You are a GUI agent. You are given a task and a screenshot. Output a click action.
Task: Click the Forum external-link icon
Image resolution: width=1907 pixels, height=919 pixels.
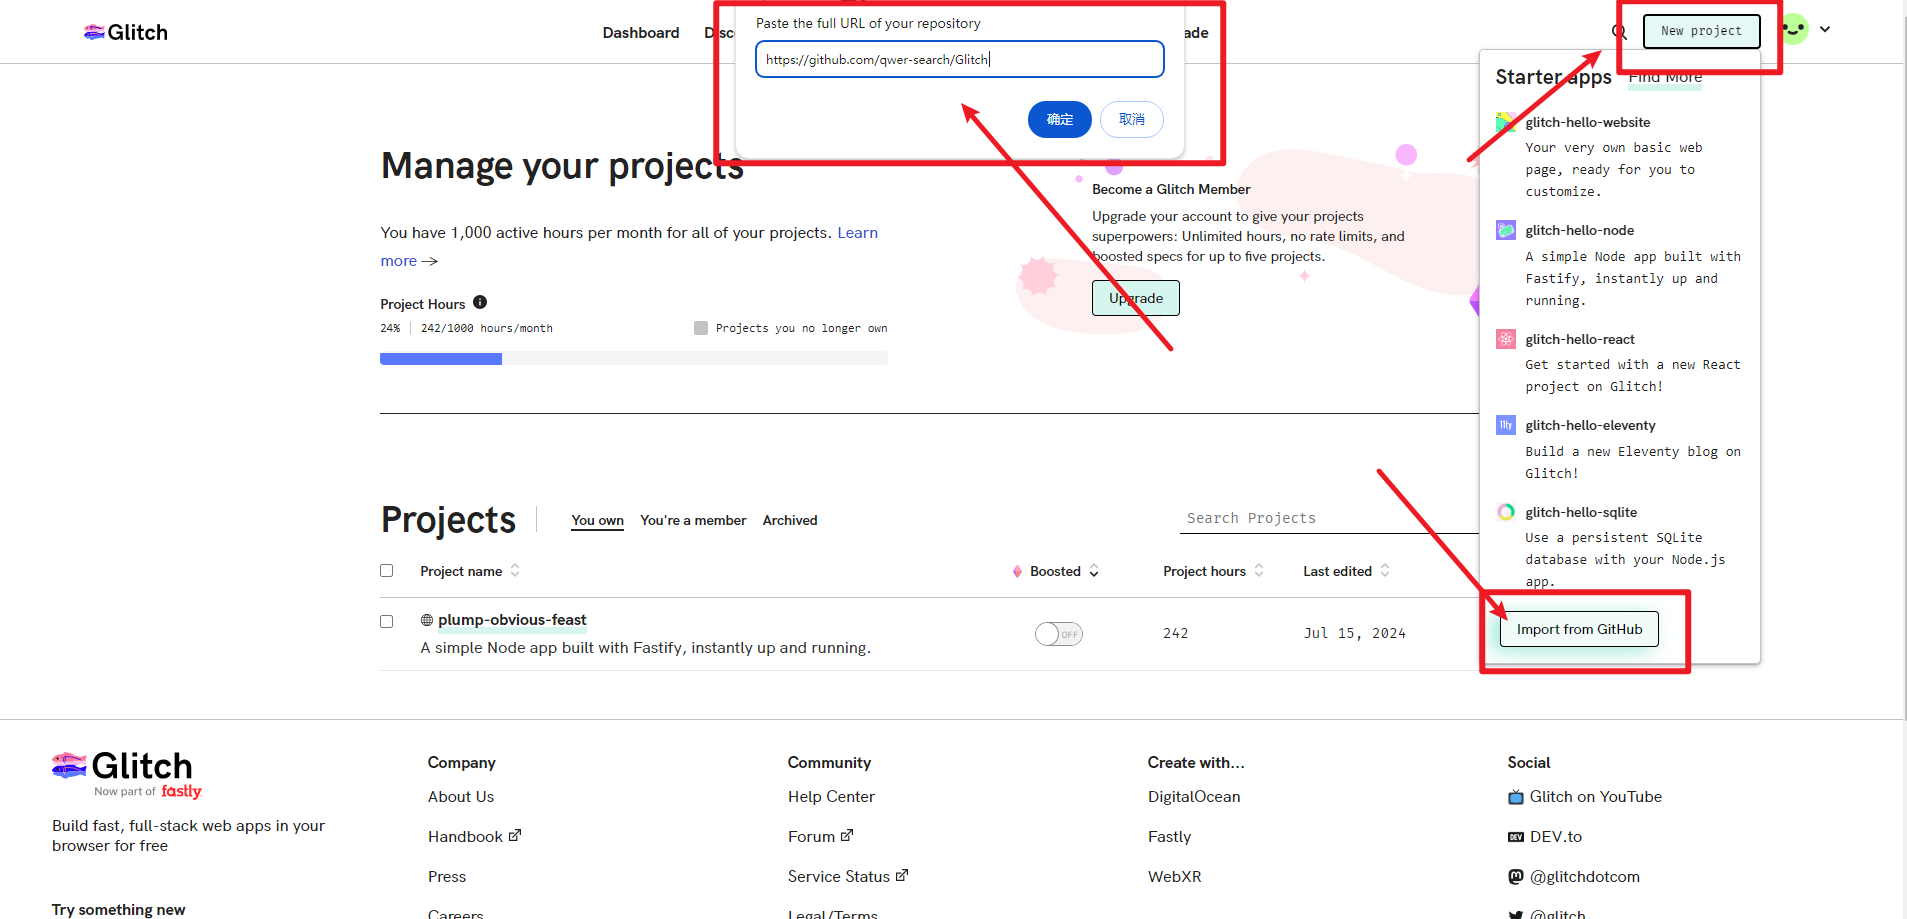[x=847, y=835]
